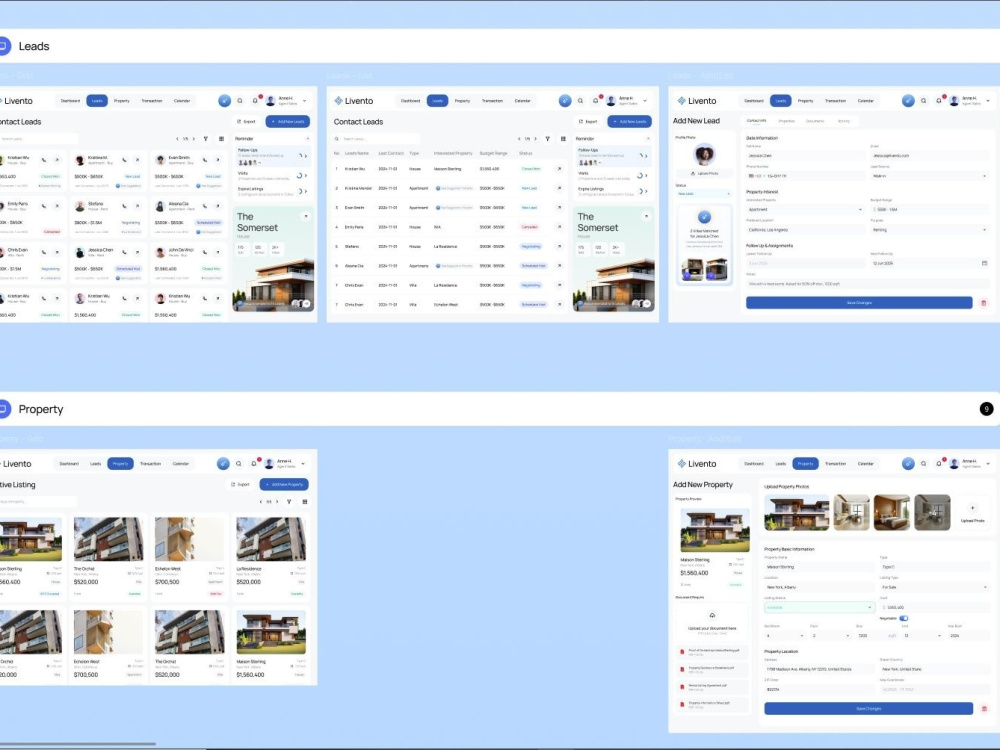Open notifications bell in Contact Leads list frame
1000x750 pixels.
click(x=596, y=101)
